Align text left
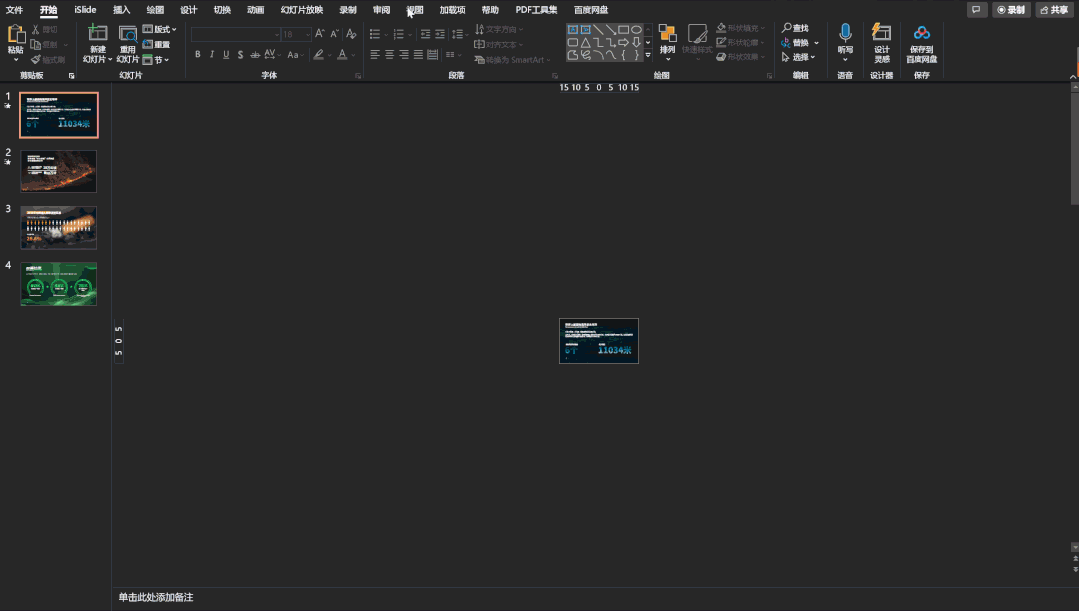Screen dimensions: 1079x611 click(375, 54)
